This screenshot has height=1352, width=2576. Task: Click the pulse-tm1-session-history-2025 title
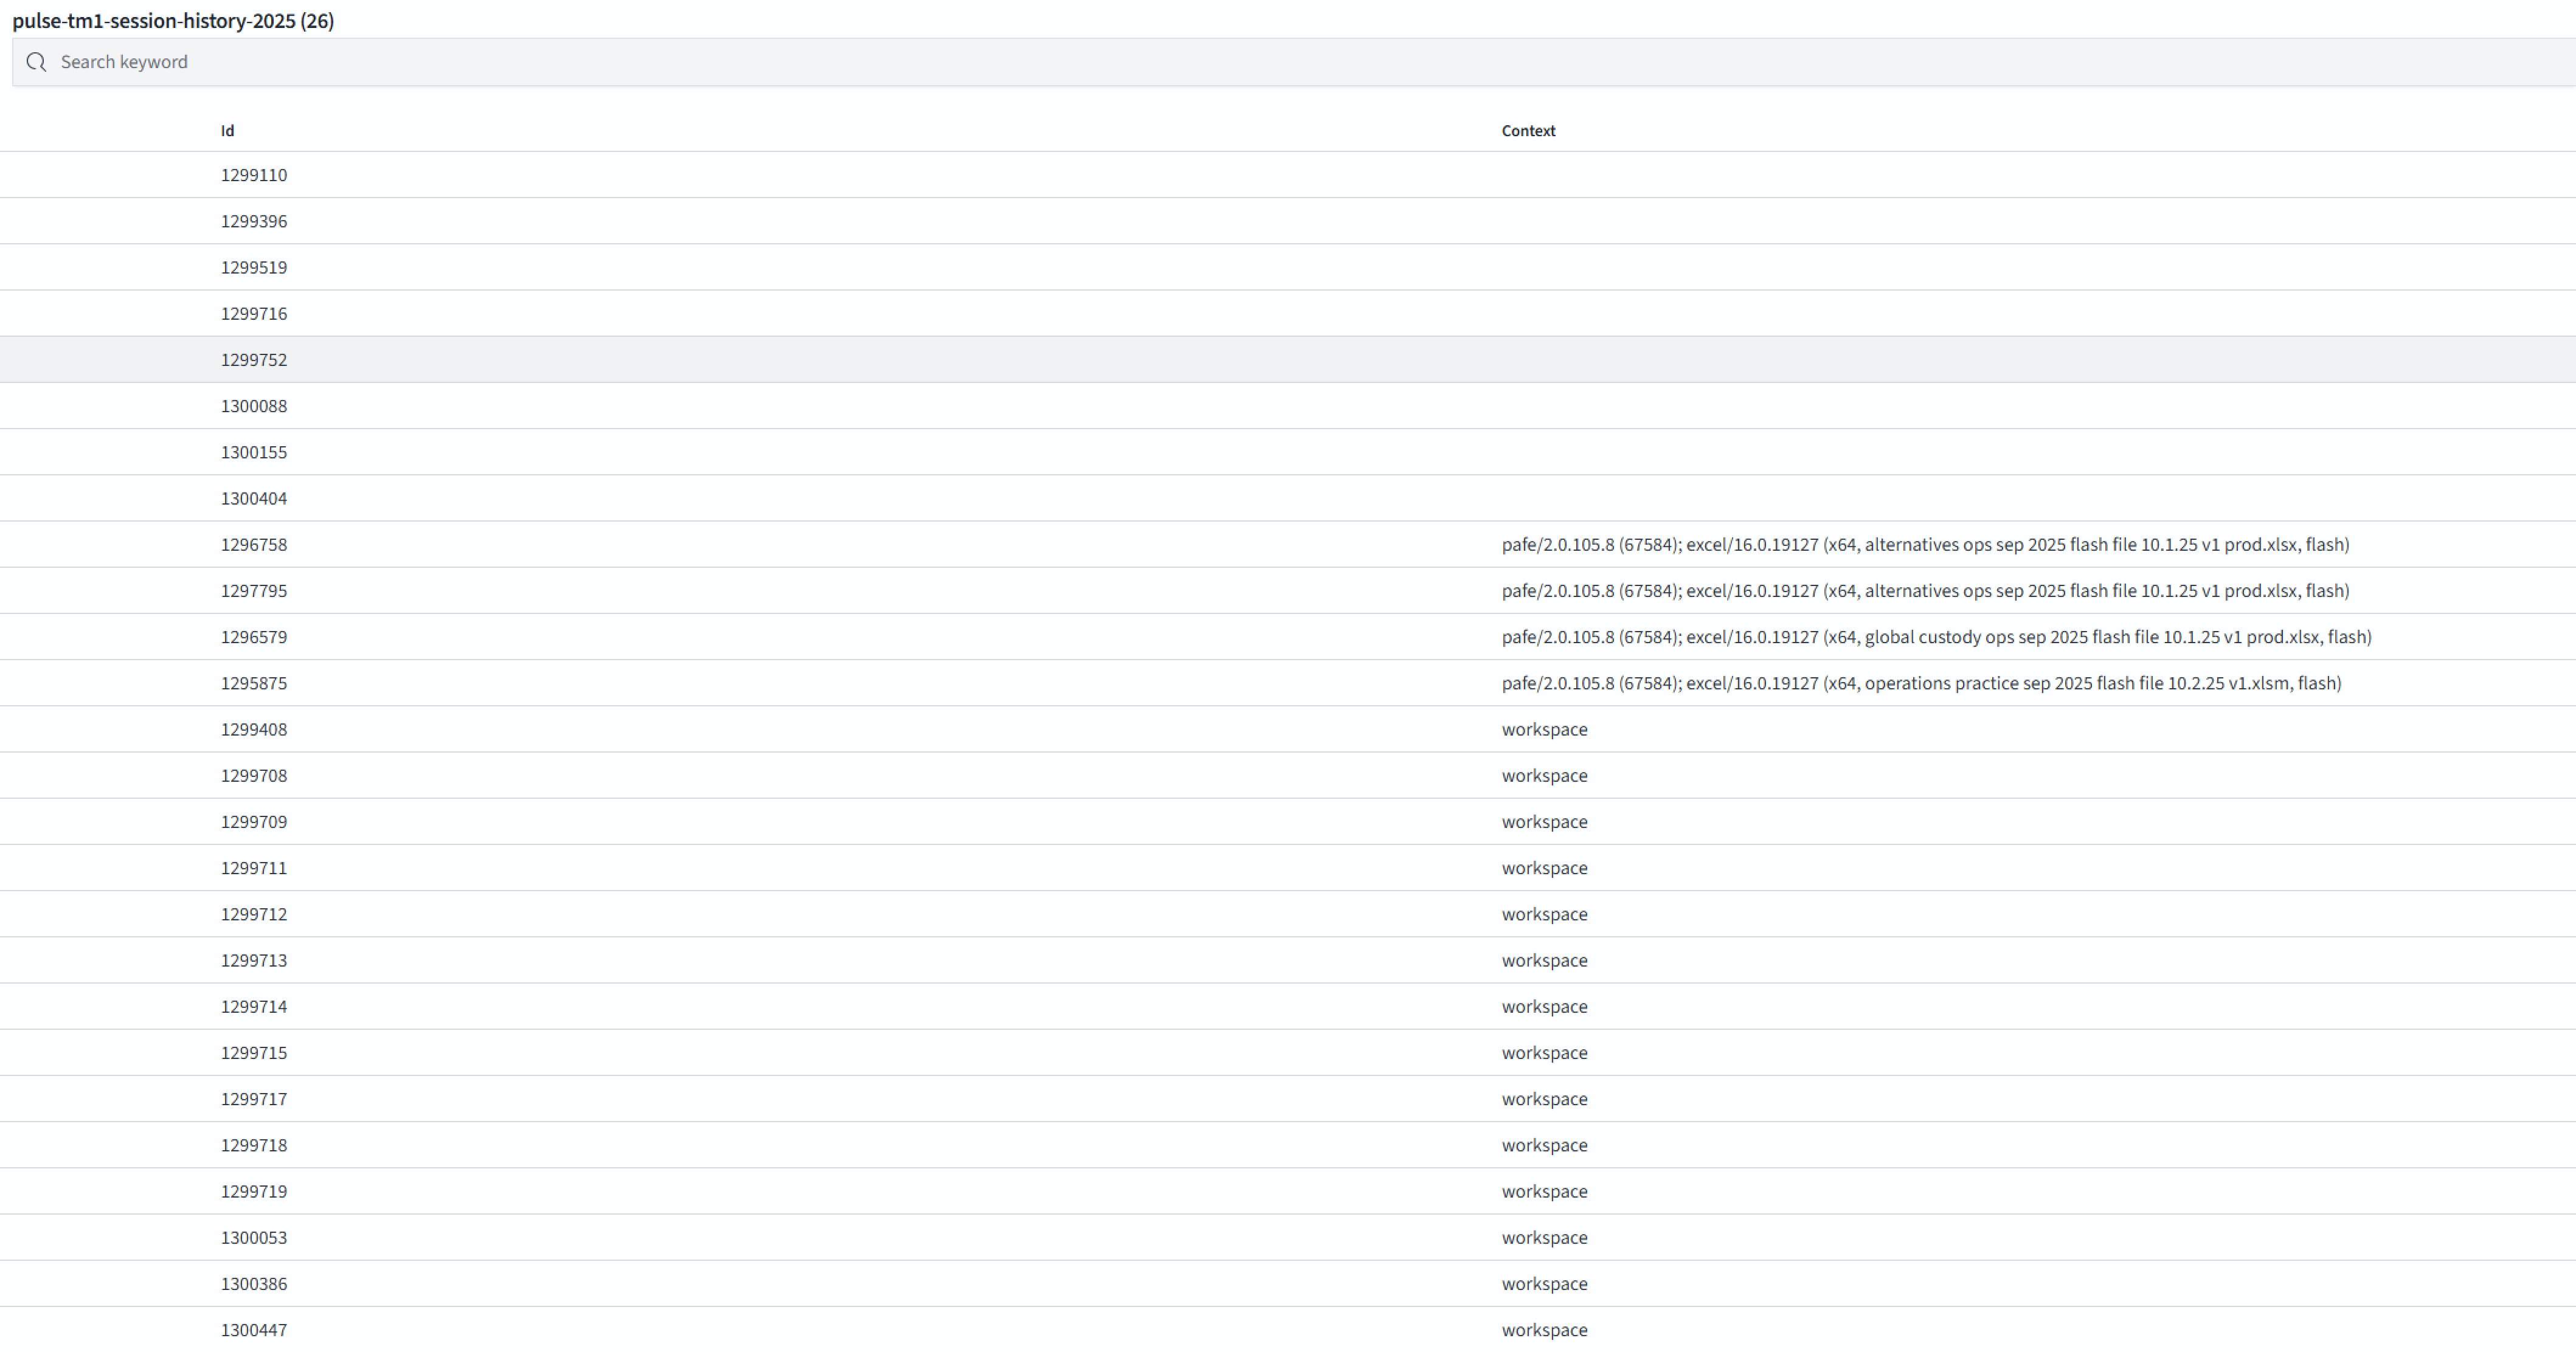(173, 21)
